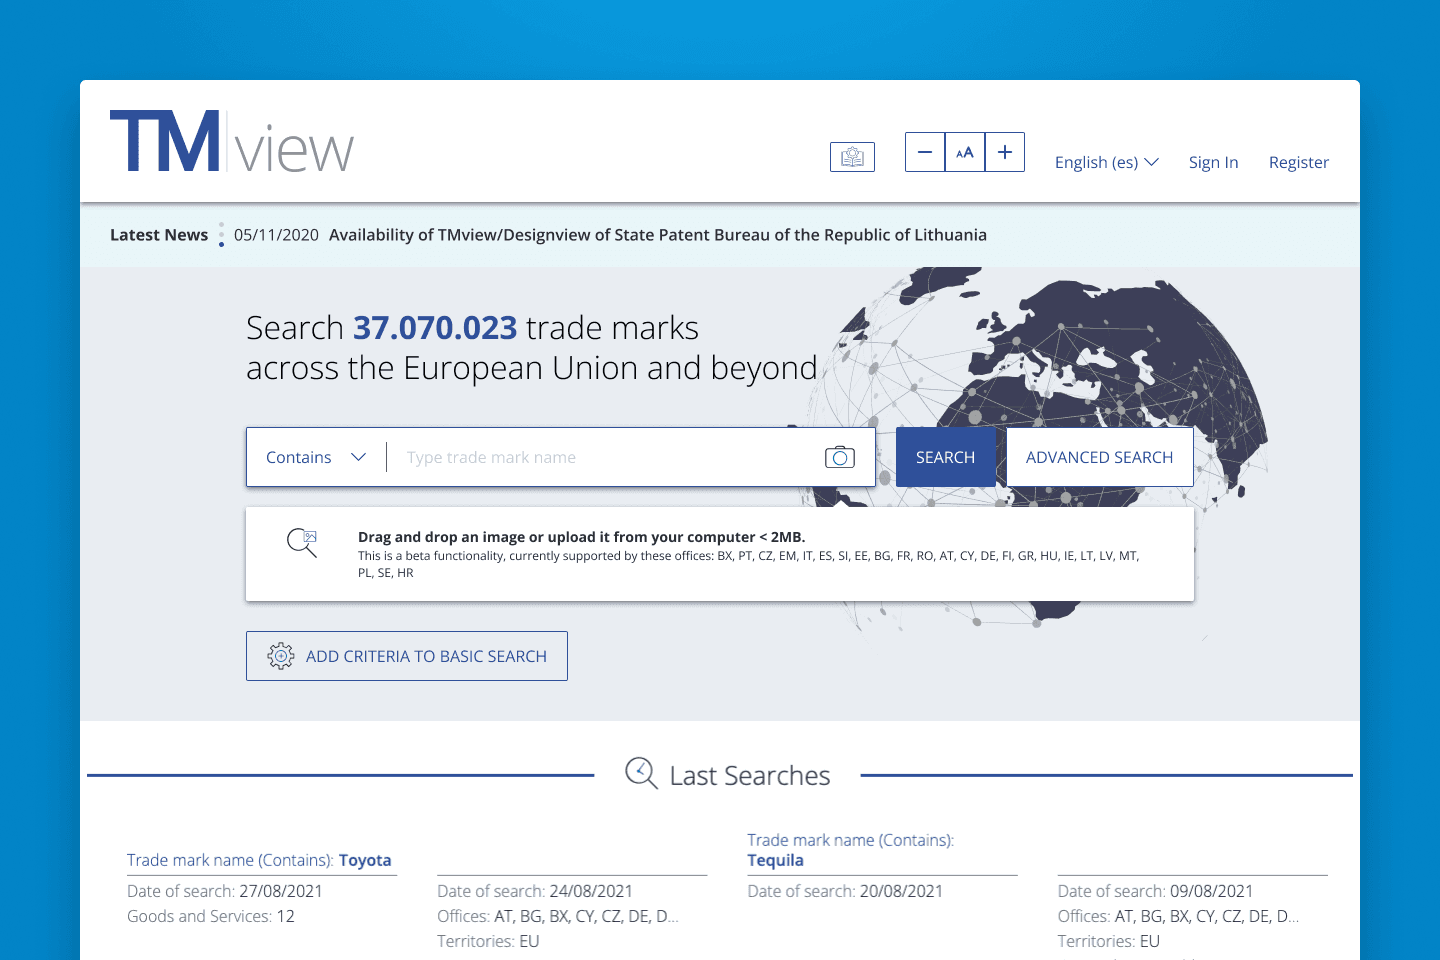Open the user guide book icon
The width and height of the screenshot is (1440, 960).
point(852,157)
